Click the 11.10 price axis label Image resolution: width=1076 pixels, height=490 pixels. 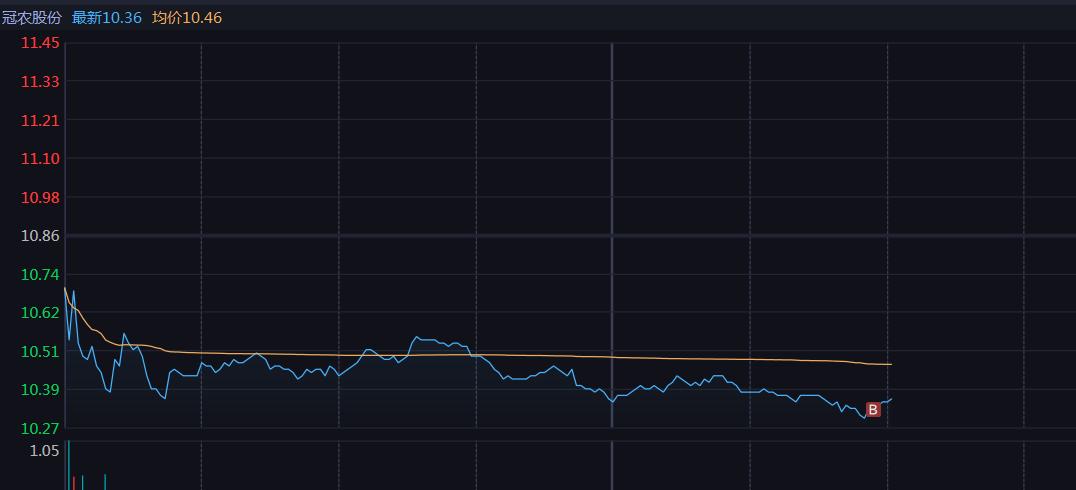(40, 159)
